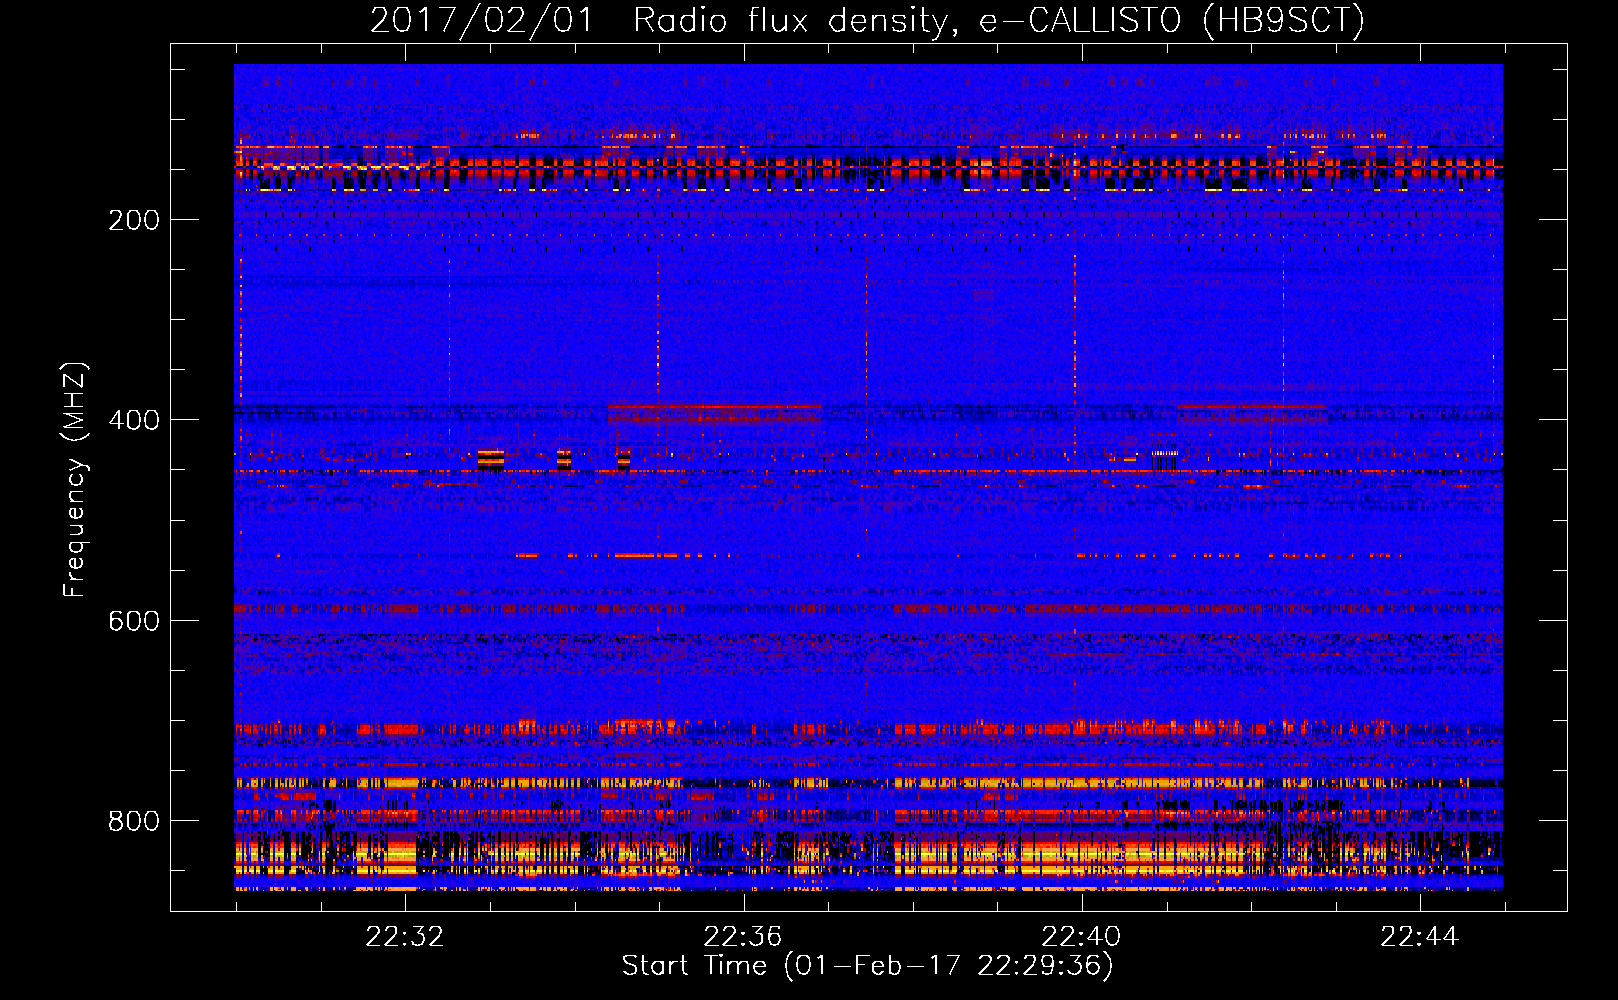
Task: Click the 22:36 time tick label
Action: [743, 937]
